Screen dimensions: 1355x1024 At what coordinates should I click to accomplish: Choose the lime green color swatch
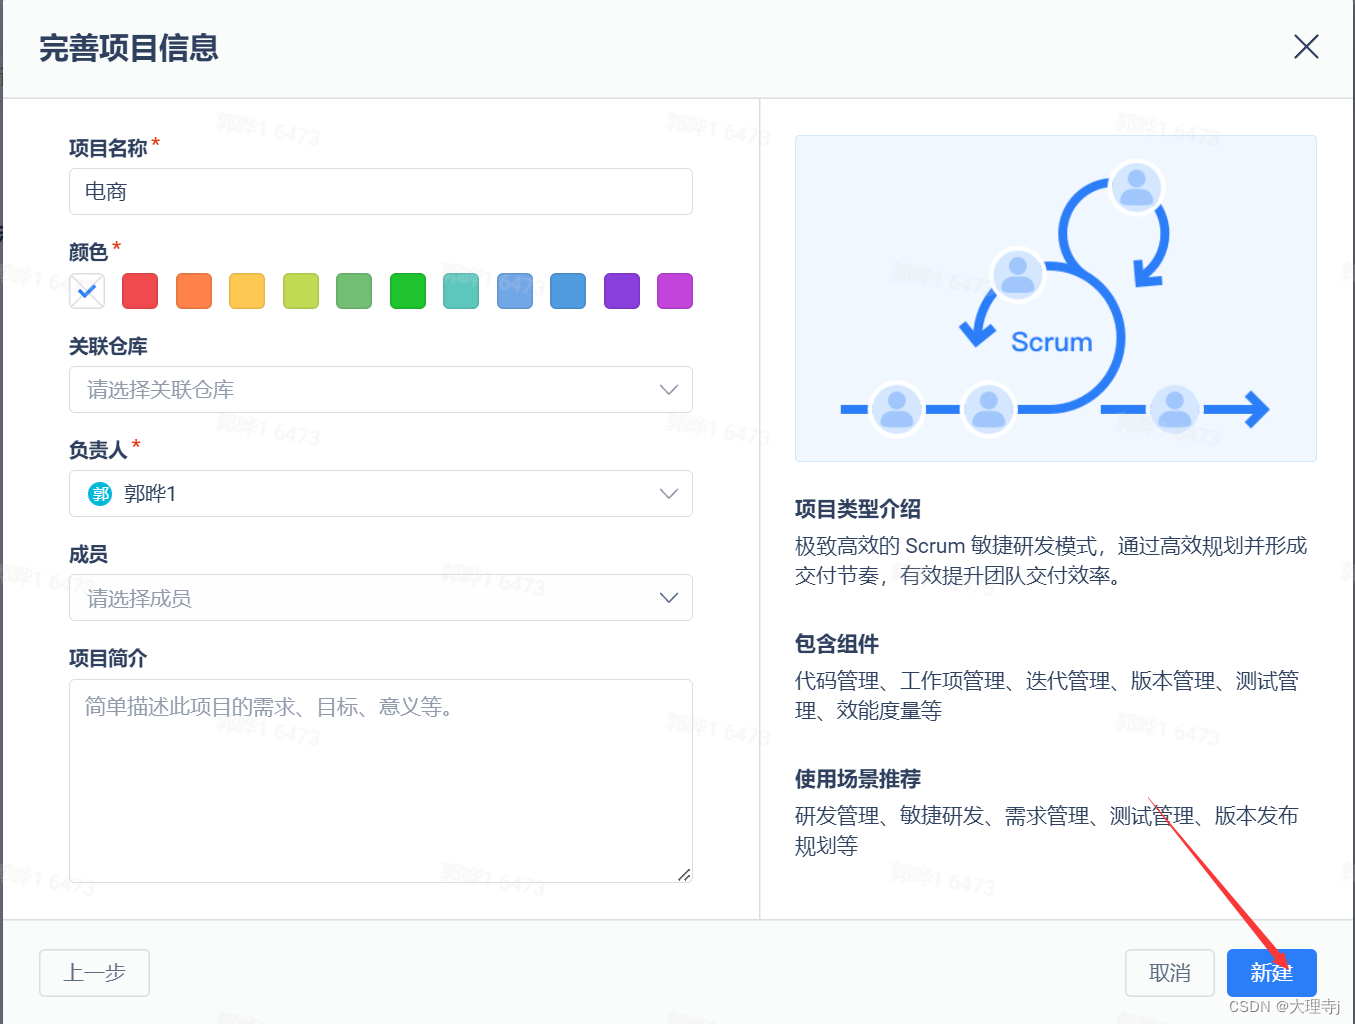click(301, 291)
